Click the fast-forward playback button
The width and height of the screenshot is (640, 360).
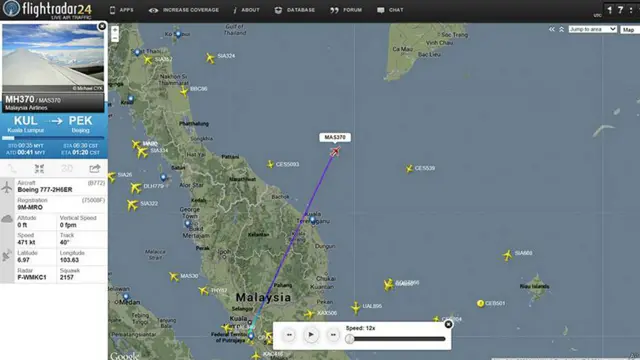tap(333, 335)
